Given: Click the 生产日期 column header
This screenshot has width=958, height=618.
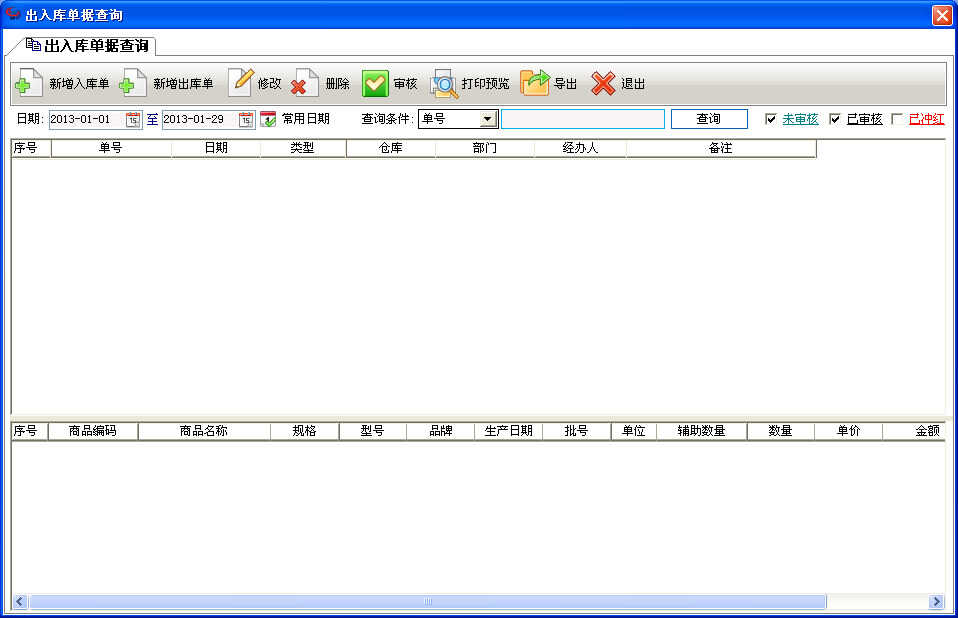Looking at the screenshot, I should (x=508, y=431).
